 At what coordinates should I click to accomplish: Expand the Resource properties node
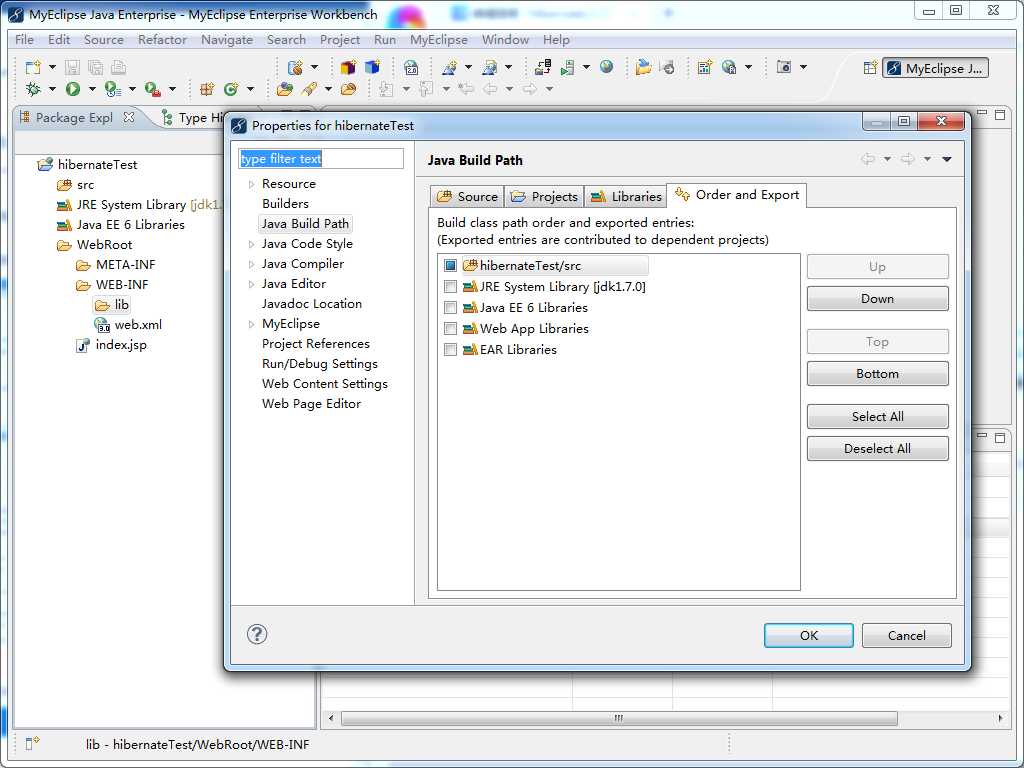pyautogui.click(x=251, y=184)
